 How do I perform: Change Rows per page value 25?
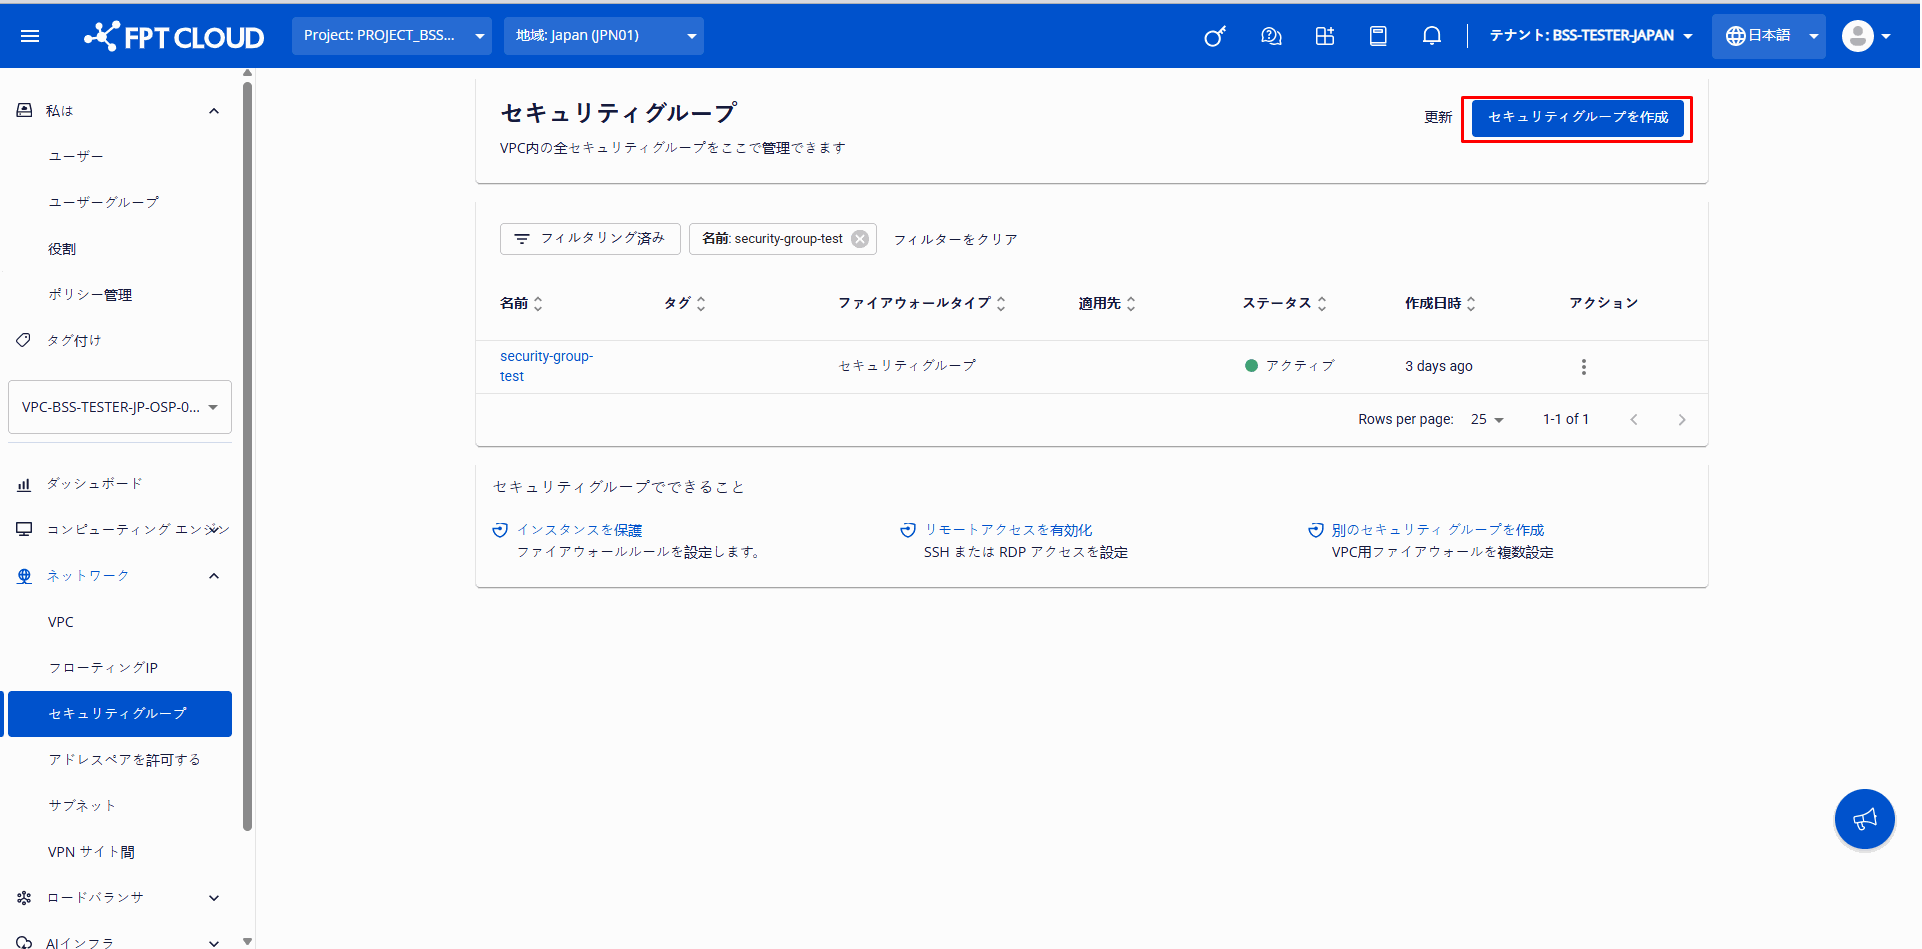(1487, 420)
